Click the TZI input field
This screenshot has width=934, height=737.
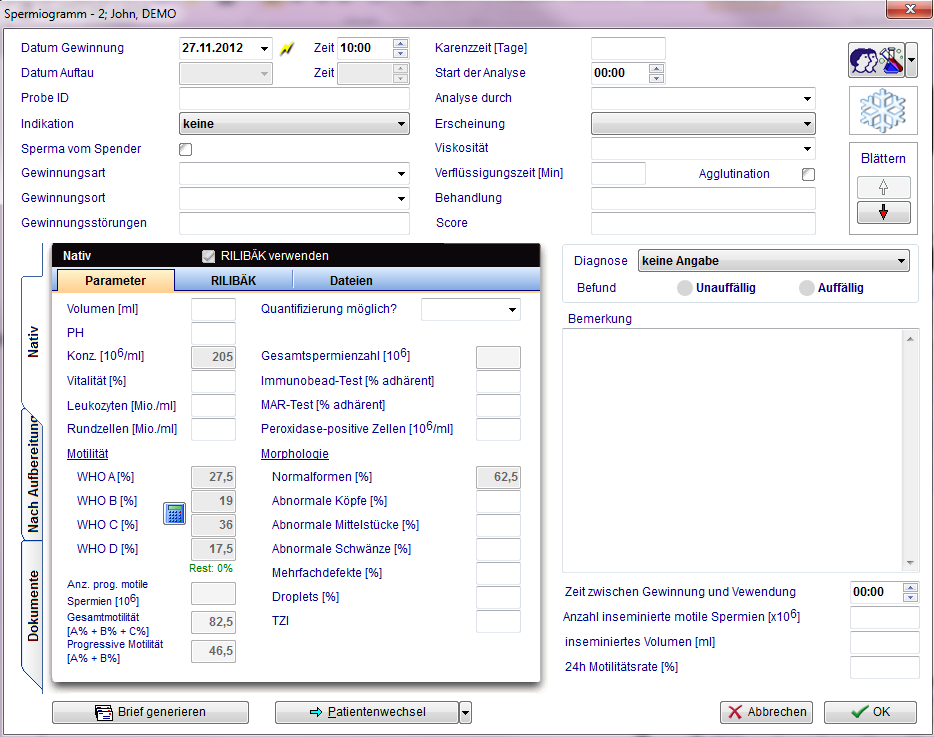click(499, 621)
